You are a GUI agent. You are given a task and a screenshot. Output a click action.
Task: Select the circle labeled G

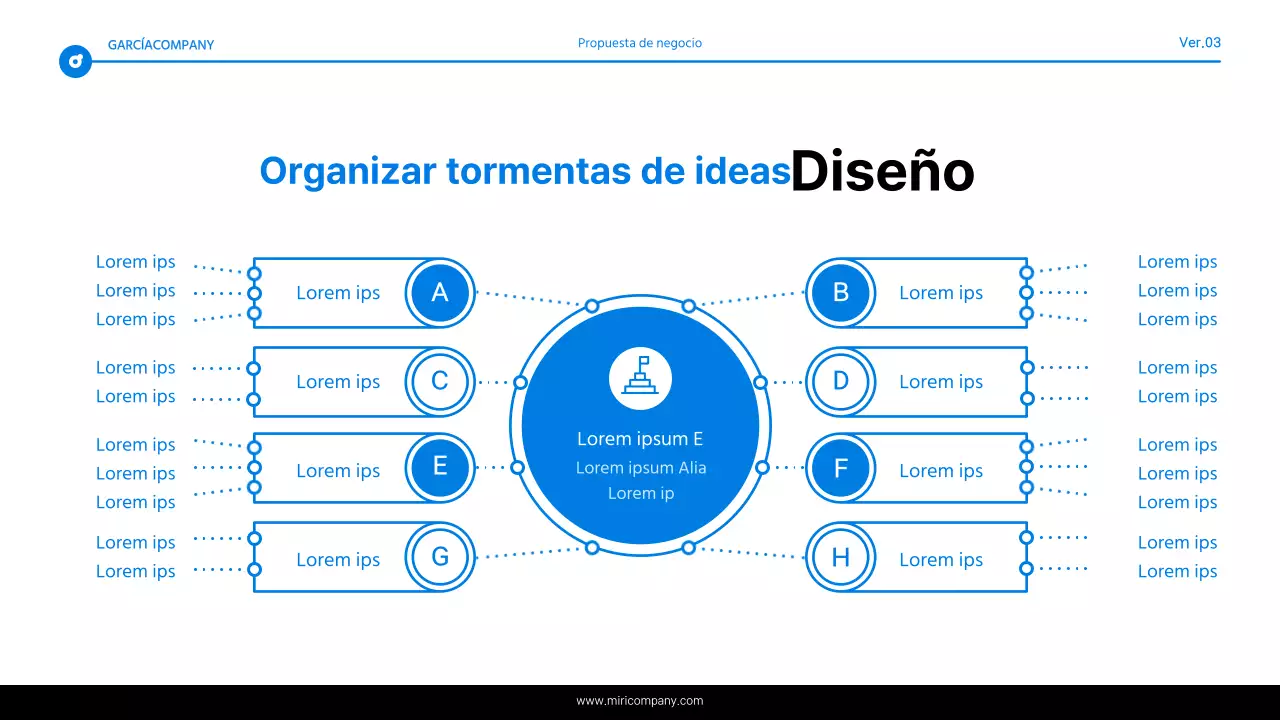point(440,558)
